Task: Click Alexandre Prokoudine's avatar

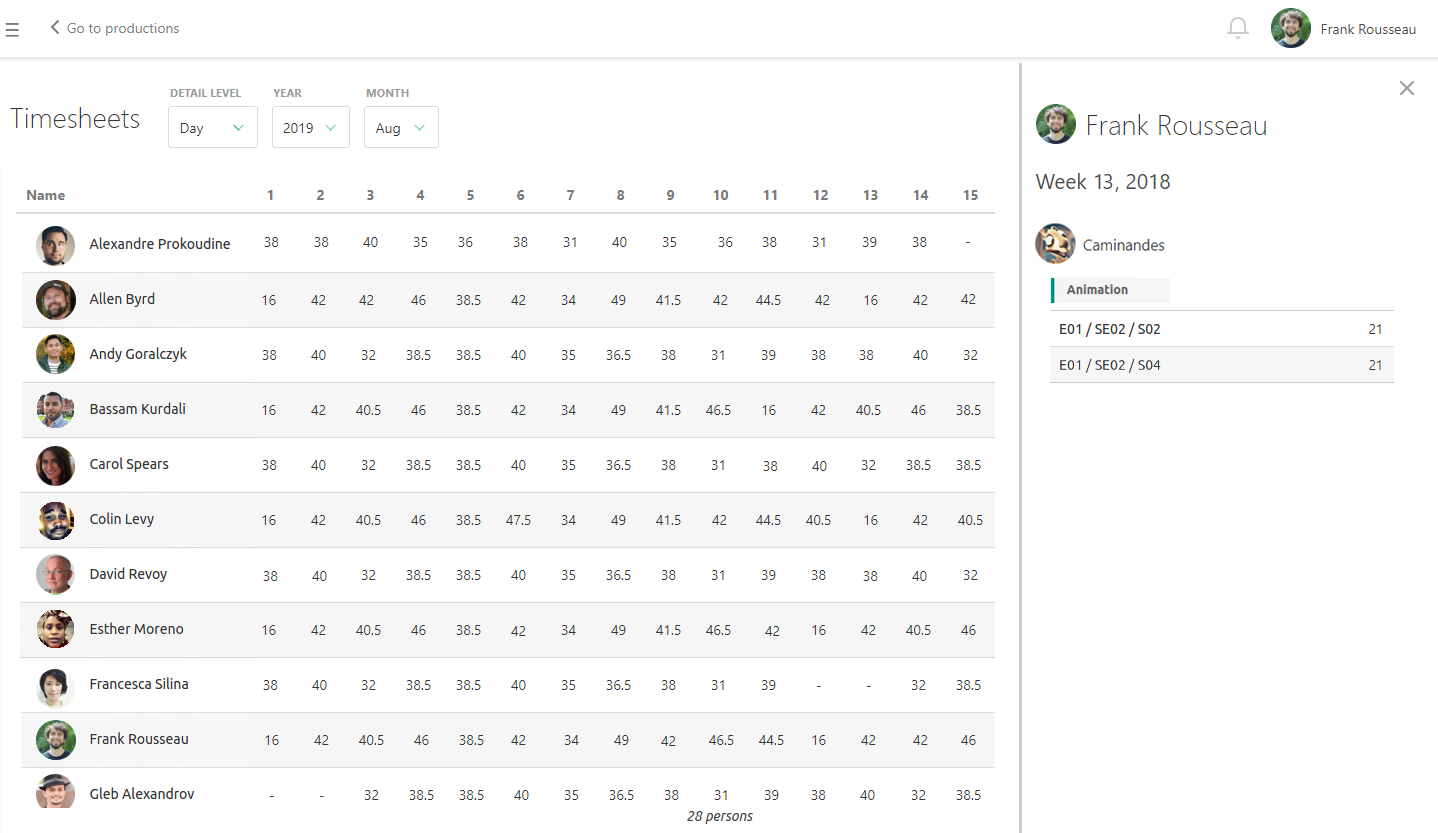Action: 56,245
